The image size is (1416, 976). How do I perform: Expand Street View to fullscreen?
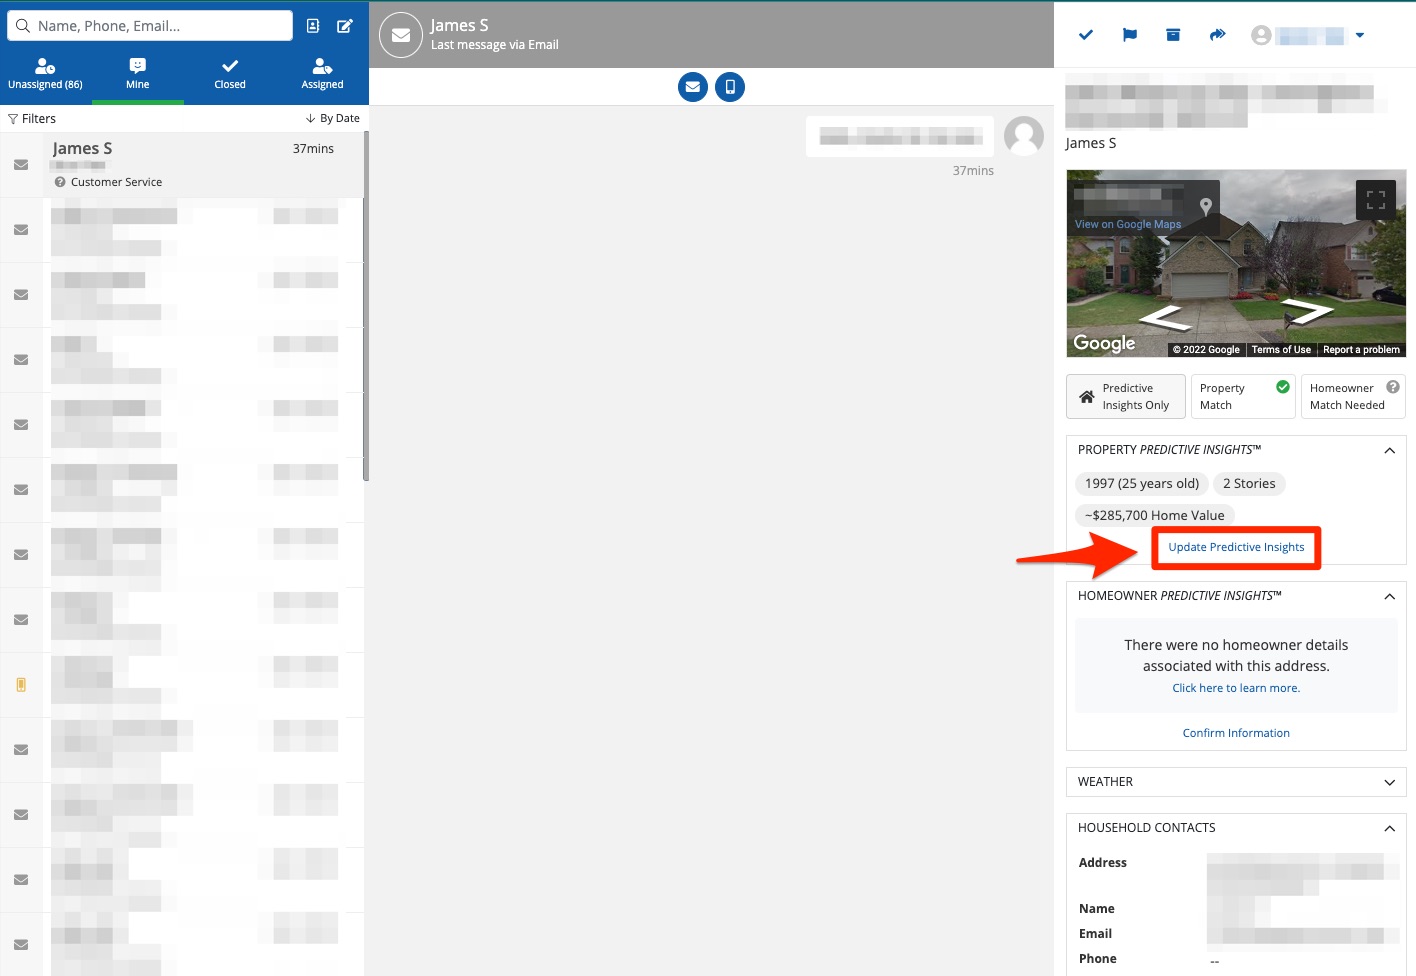click(x=1375, y=200)
